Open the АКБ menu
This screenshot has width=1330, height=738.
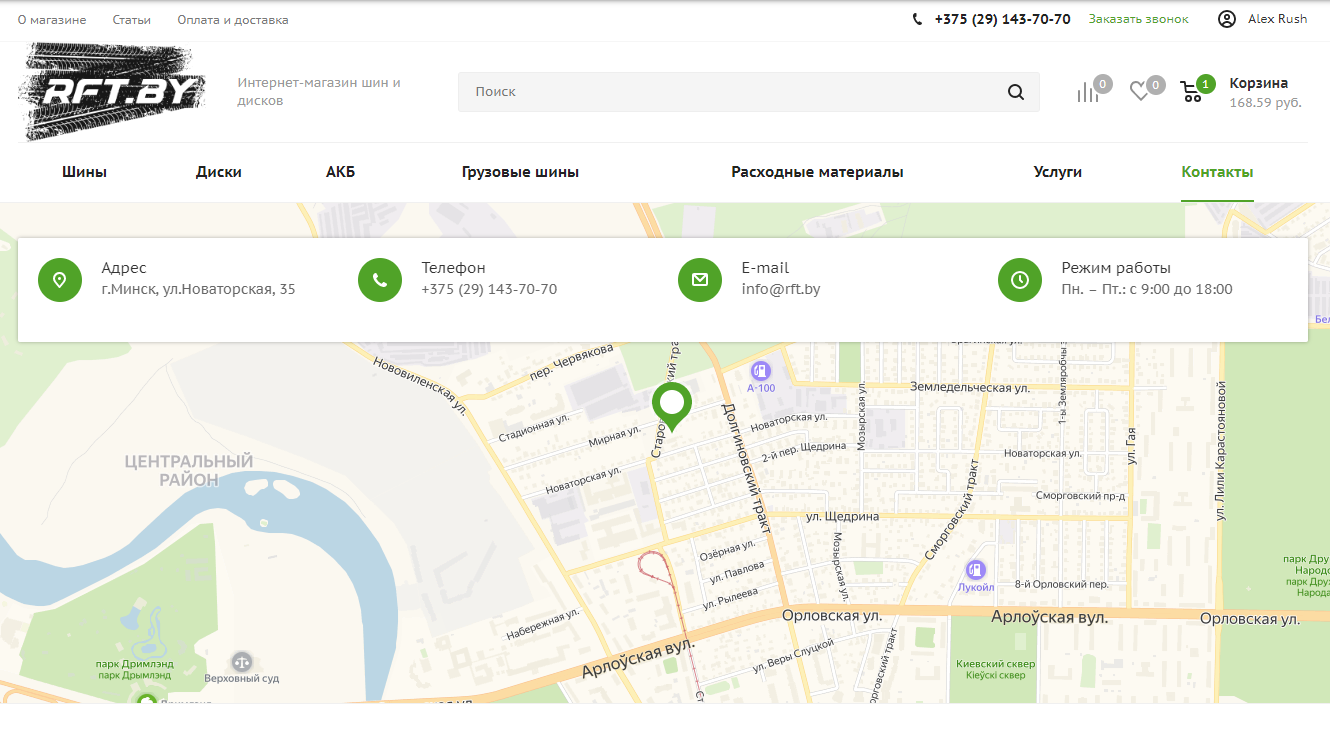coord(340,172)
